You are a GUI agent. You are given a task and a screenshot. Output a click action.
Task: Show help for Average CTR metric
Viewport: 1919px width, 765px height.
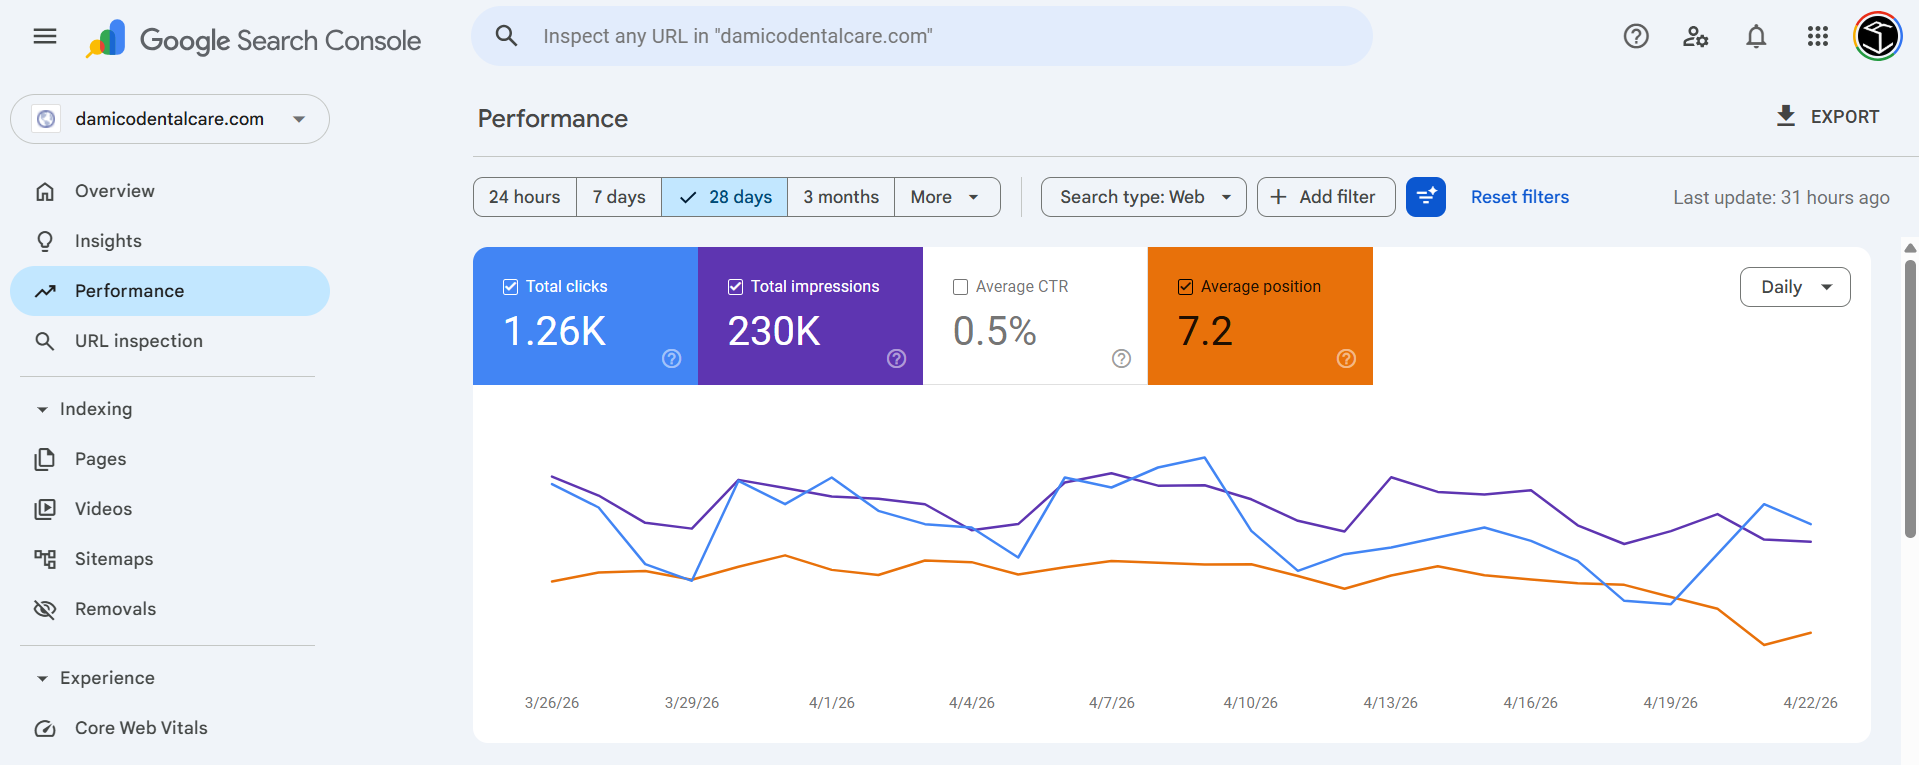[1122, 358]
